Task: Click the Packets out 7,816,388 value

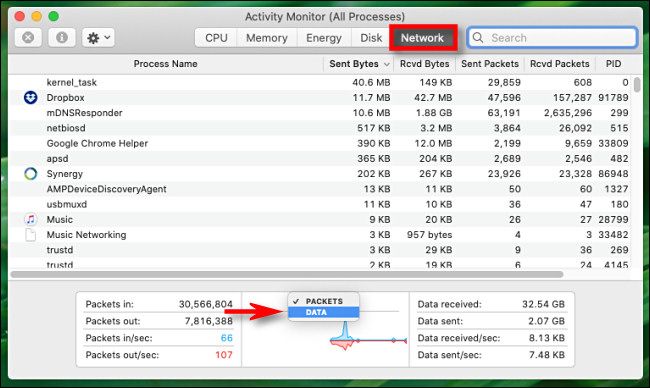Action: (209, 321)
